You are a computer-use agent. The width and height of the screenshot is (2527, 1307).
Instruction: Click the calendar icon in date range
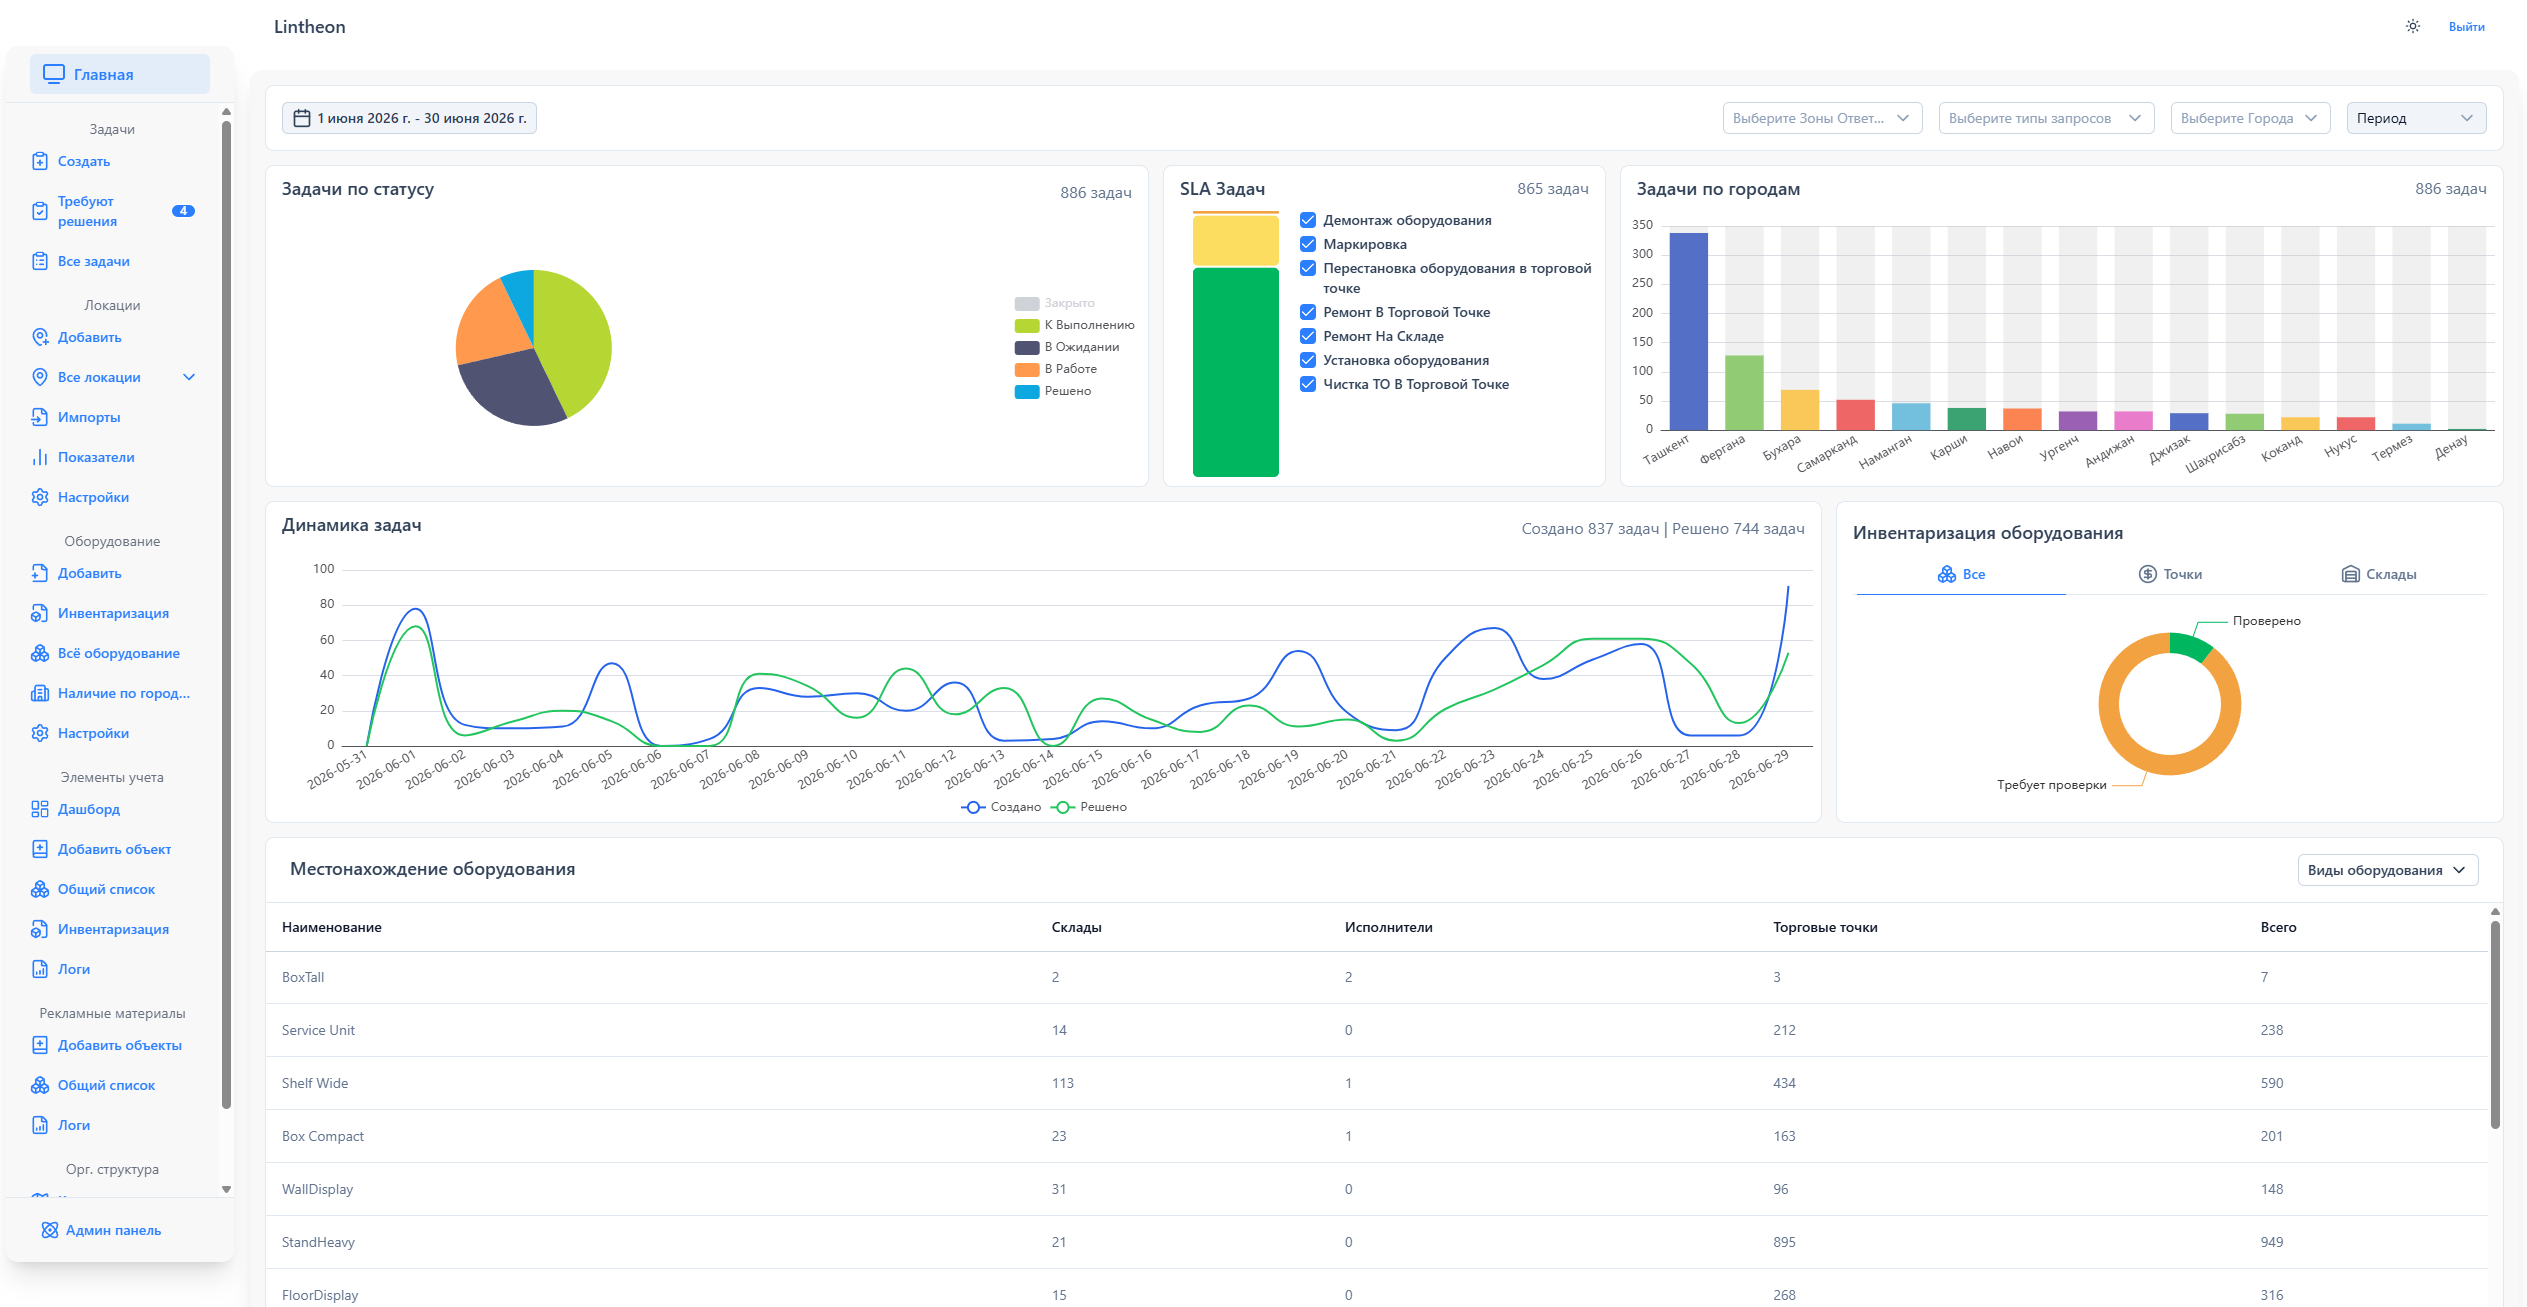pyautogui.click(x=301, y=118)
